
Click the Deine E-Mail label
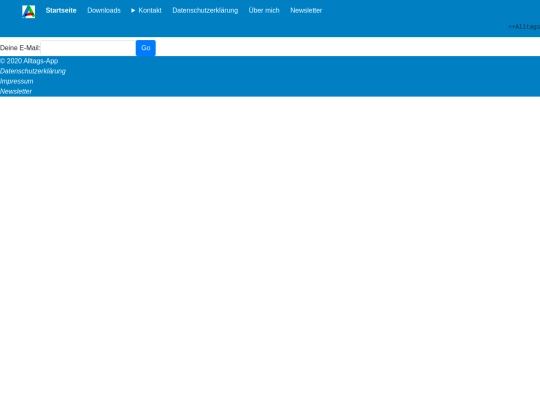pos(20,48)
